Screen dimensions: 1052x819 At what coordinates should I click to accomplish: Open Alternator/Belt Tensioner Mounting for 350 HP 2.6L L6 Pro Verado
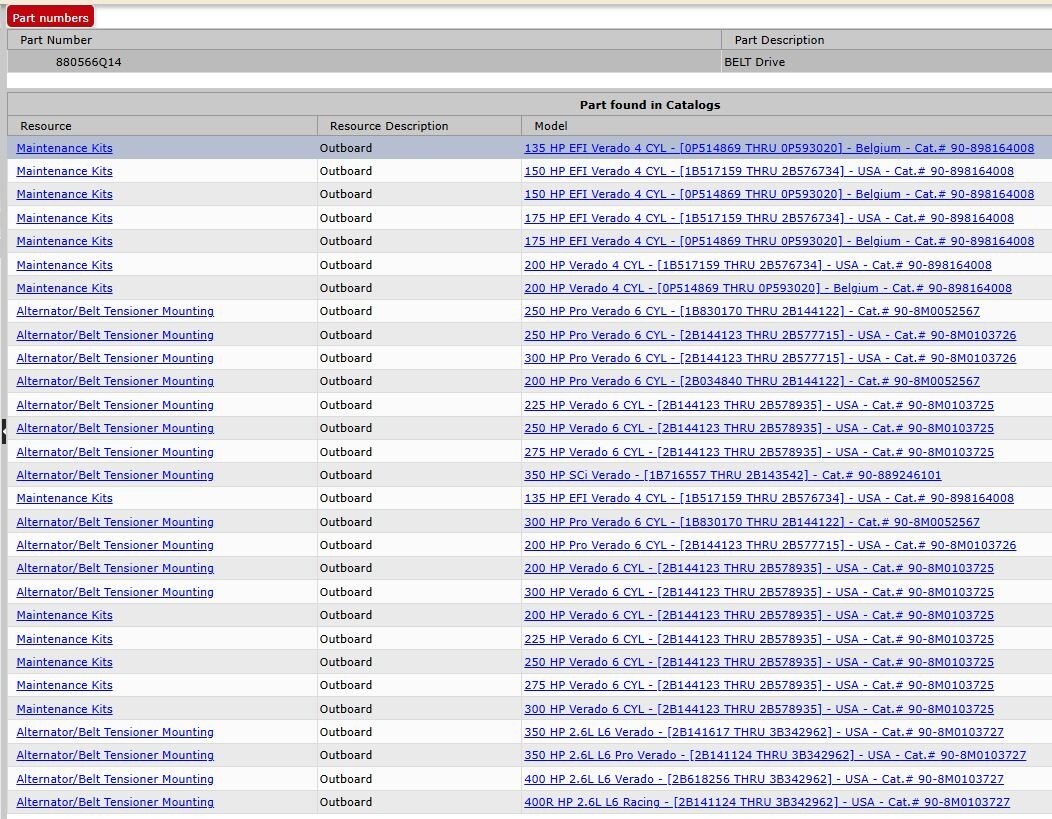point(115,755)
